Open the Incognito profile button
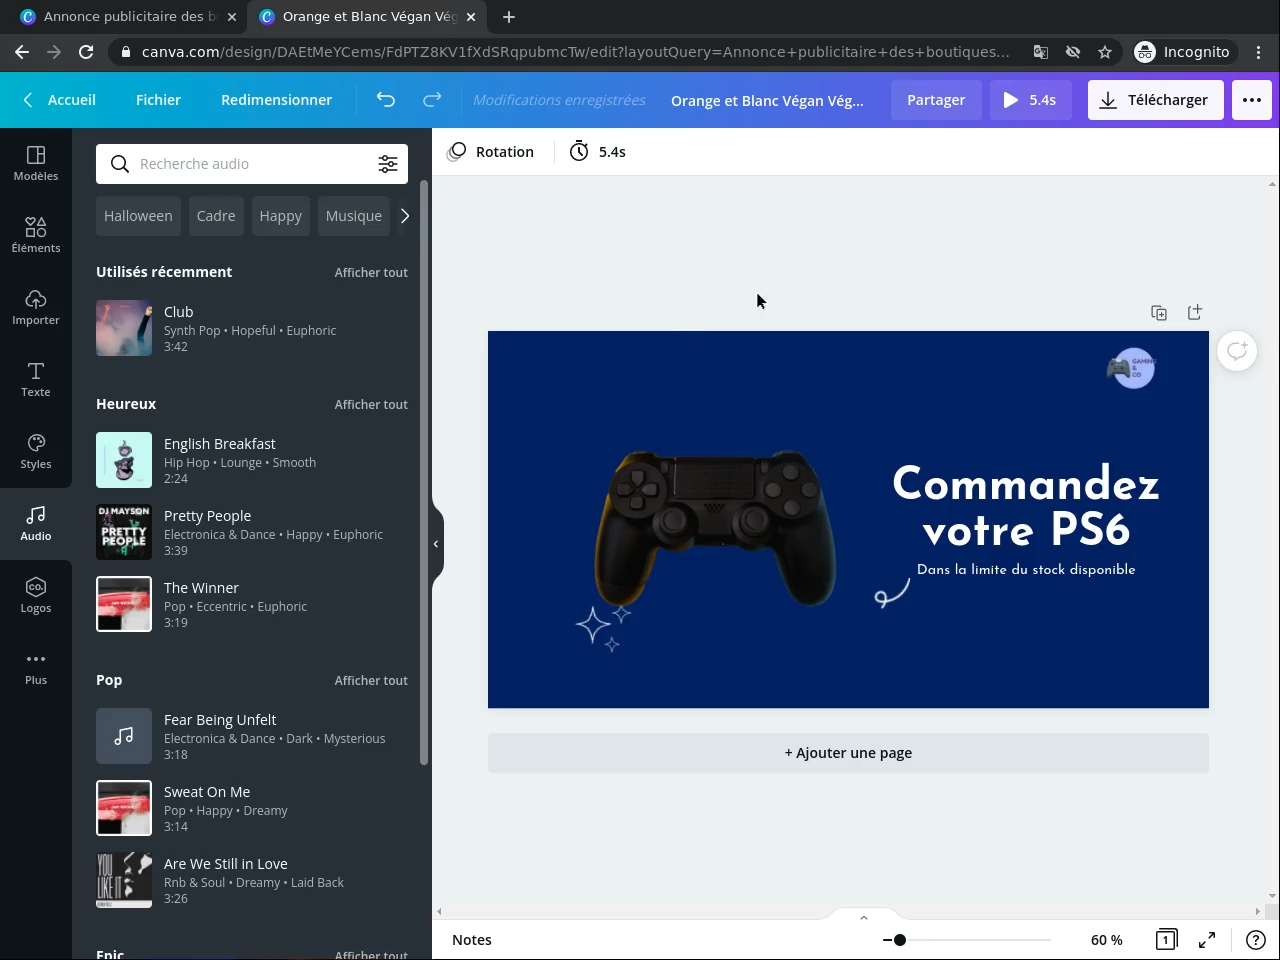Screen dimensions: 1280x960 pos(1183,52)
